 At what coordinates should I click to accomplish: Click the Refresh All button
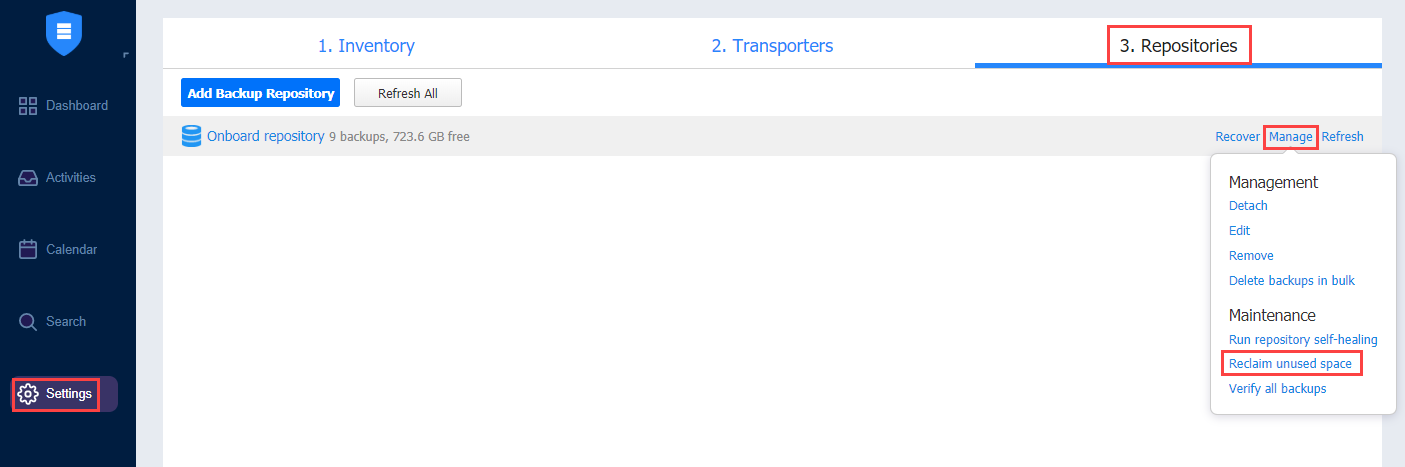[x=408, y=93]
